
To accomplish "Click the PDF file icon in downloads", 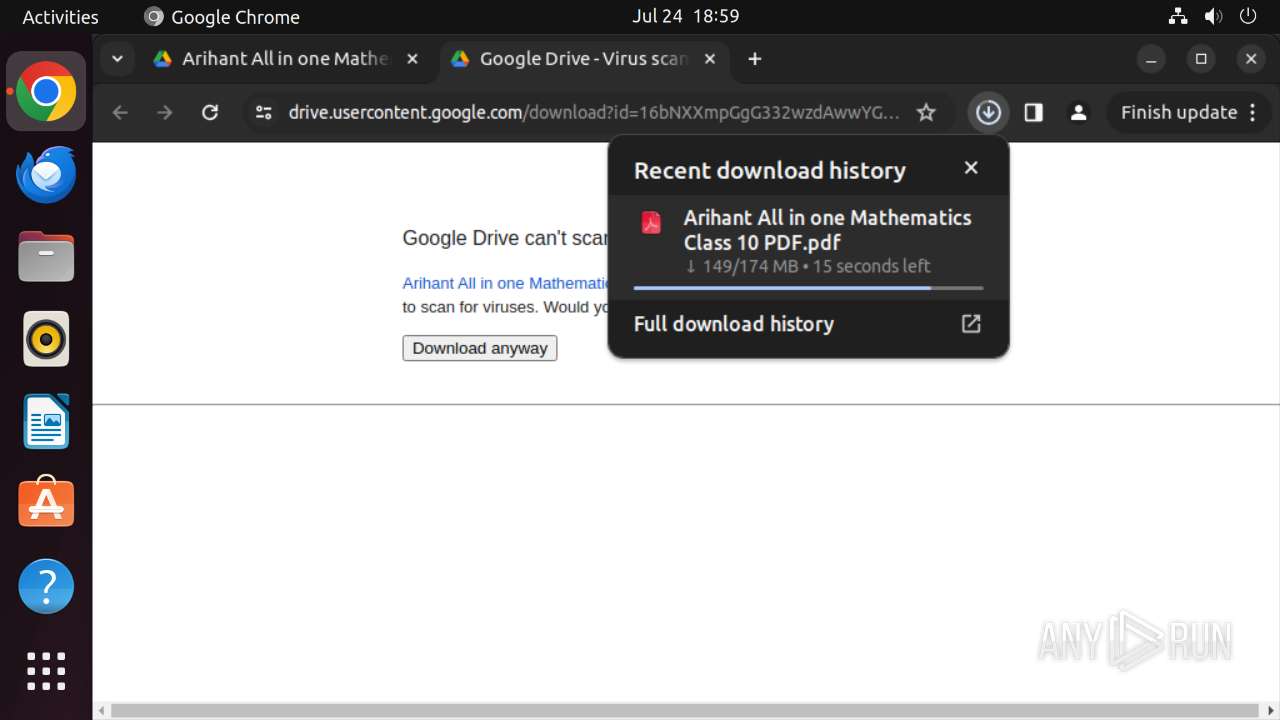I will [x=651, y=223].
